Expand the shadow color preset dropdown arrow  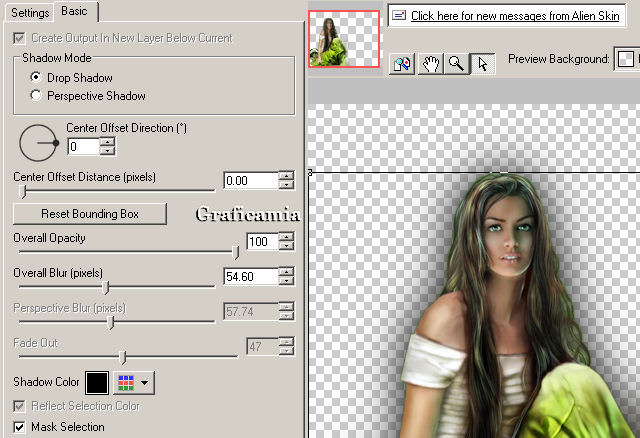coord(144,382)
